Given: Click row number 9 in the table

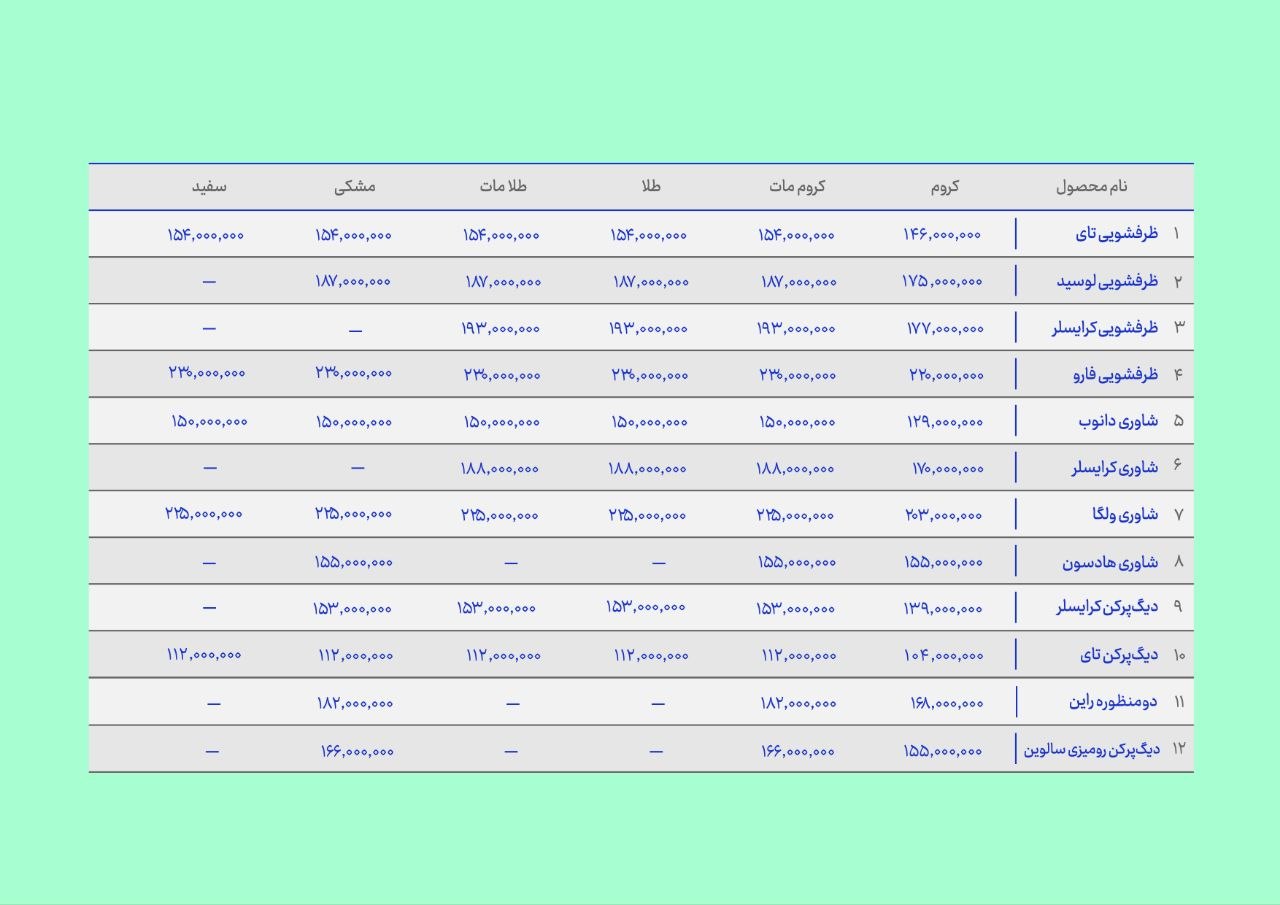Looking at the screenshot, I should click(1177, 607).
